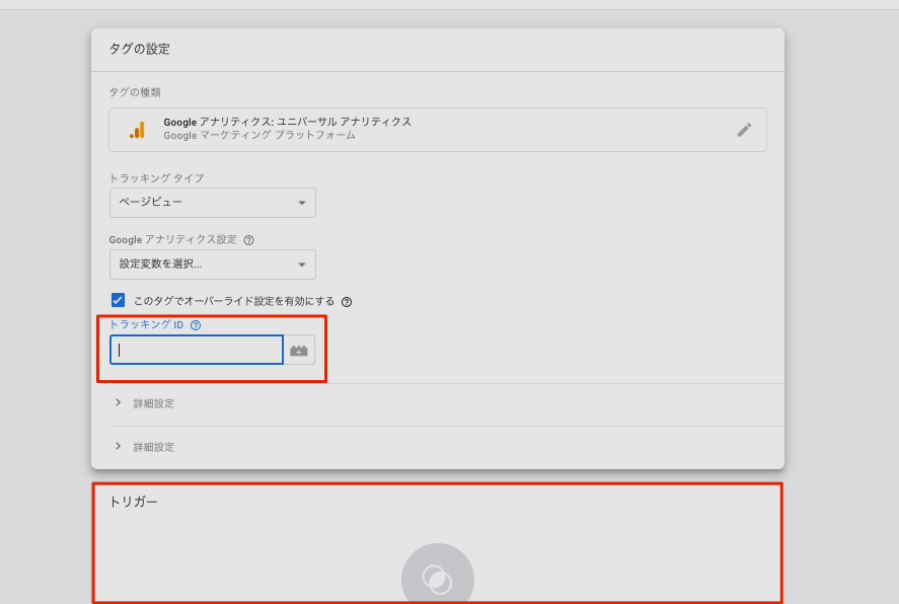This screenshot has width=899, height=604.
Task: Click the トリガー section heading
Action: point(133,502)
